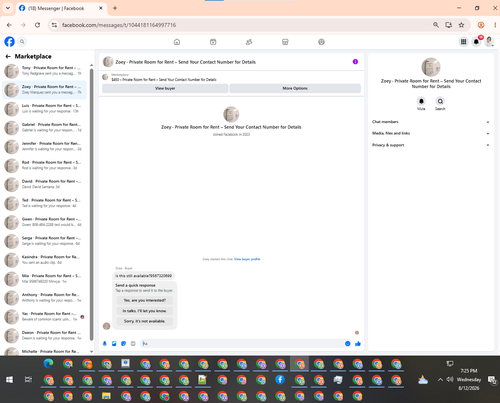Search in conversation using Search icon
This screenshot has width=500, height=403.
[440, 101]
